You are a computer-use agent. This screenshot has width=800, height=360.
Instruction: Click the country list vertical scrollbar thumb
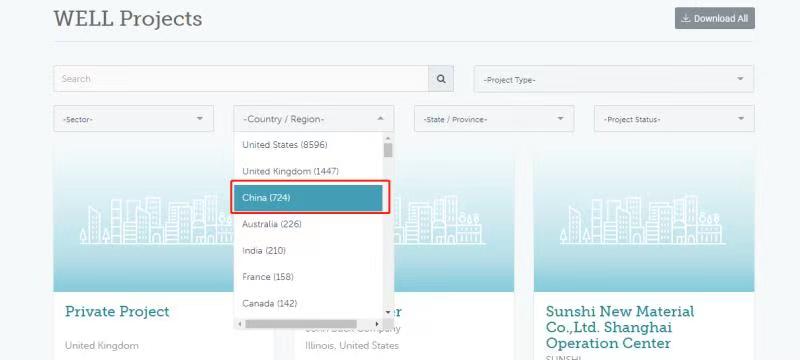tap(388, 150)
